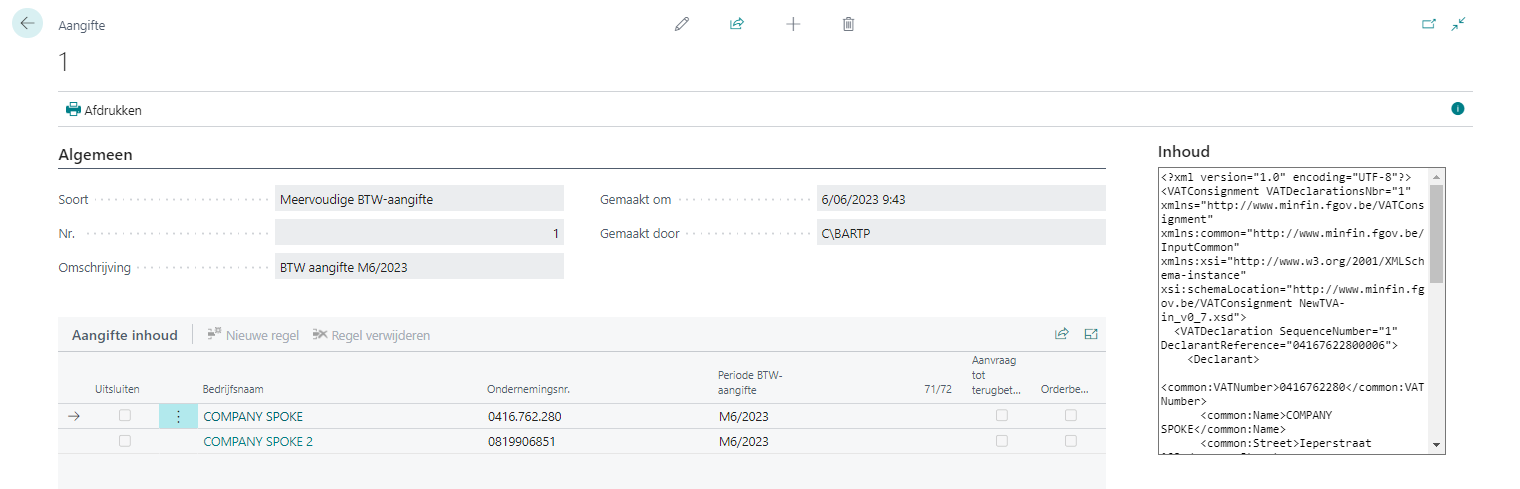
Task: Toggle Aanvraag tot terugbetaling for COMPANY SPOKE
Action: (x=1001, y=415)
